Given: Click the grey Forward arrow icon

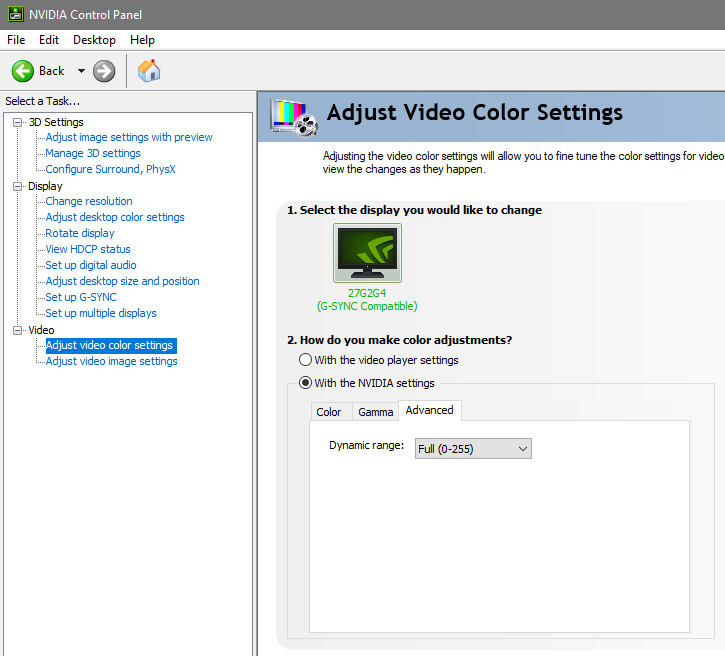Looking at the screenshot, I should click(x=104, y=71).
